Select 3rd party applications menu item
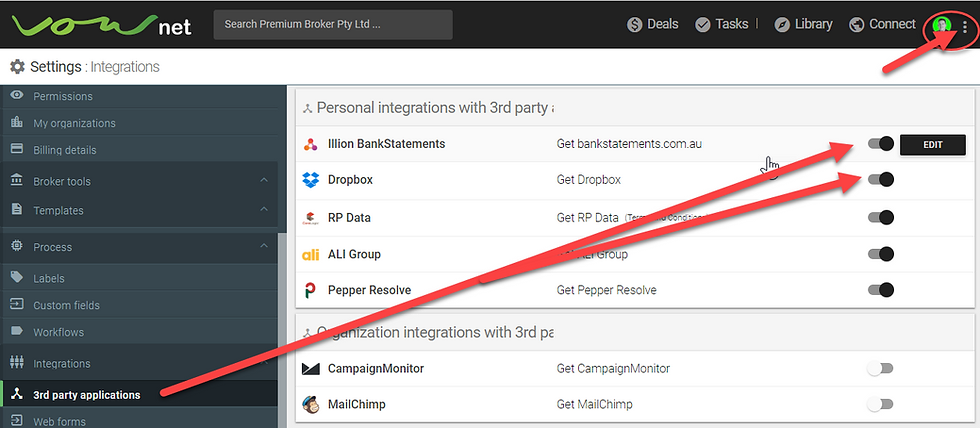 [x=139, y=394]
